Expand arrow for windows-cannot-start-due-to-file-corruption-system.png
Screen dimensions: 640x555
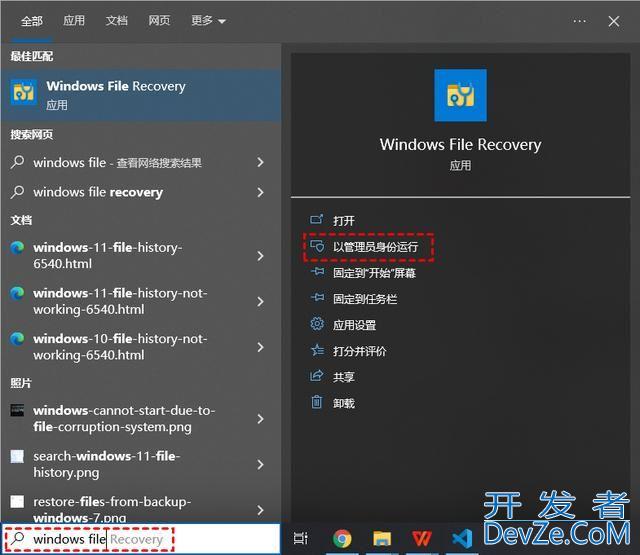tap(260, 419)
